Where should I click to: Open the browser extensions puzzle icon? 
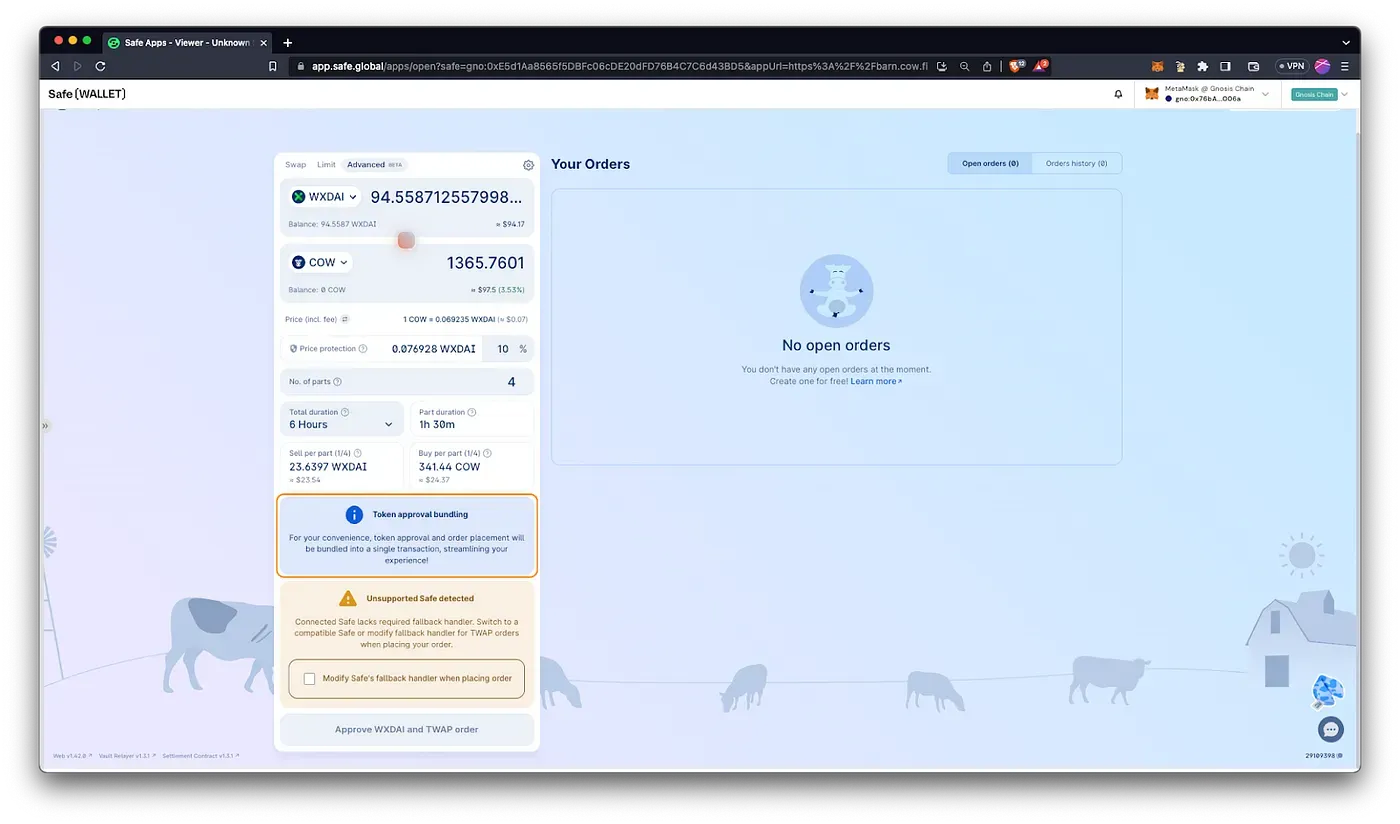coord(1203,66)
